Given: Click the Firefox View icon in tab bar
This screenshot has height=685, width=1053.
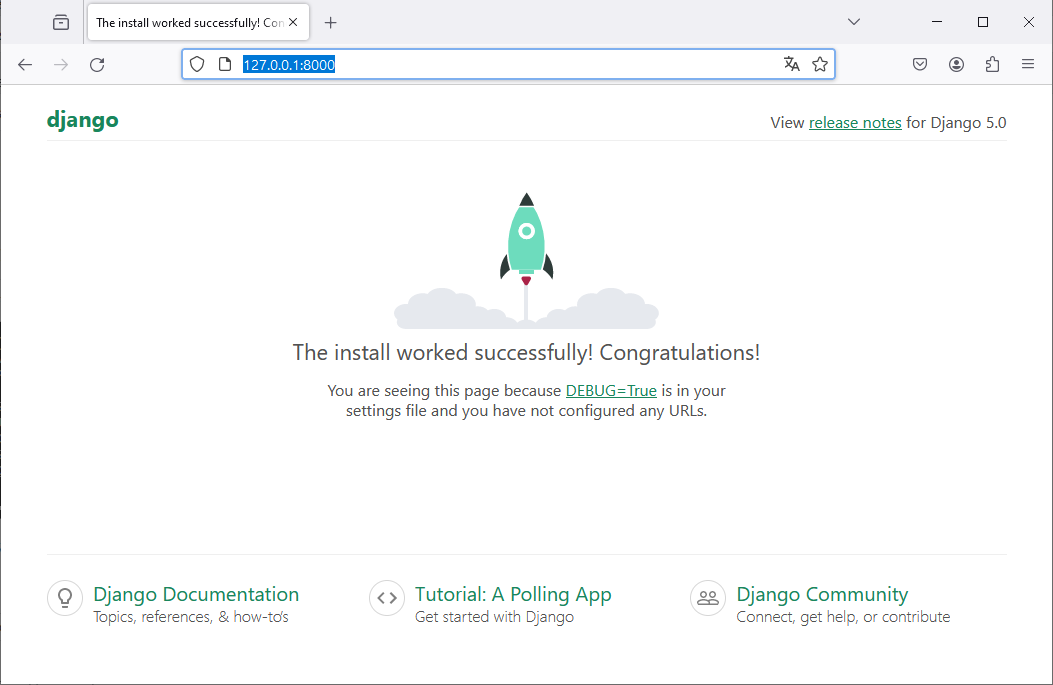Looking at the screenshot, I should (61, 22).
